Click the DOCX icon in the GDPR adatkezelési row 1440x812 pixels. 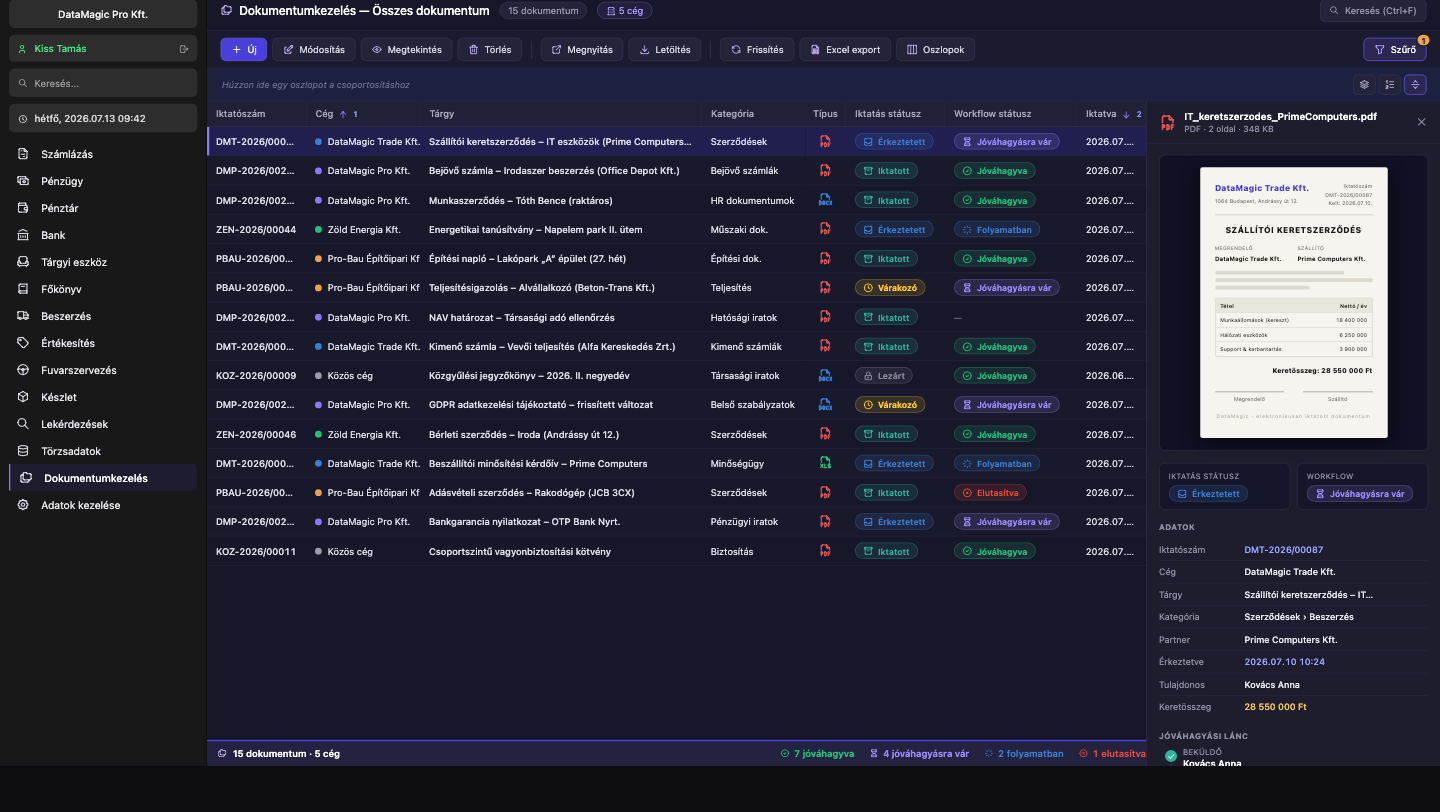click(x=825, y=405)
